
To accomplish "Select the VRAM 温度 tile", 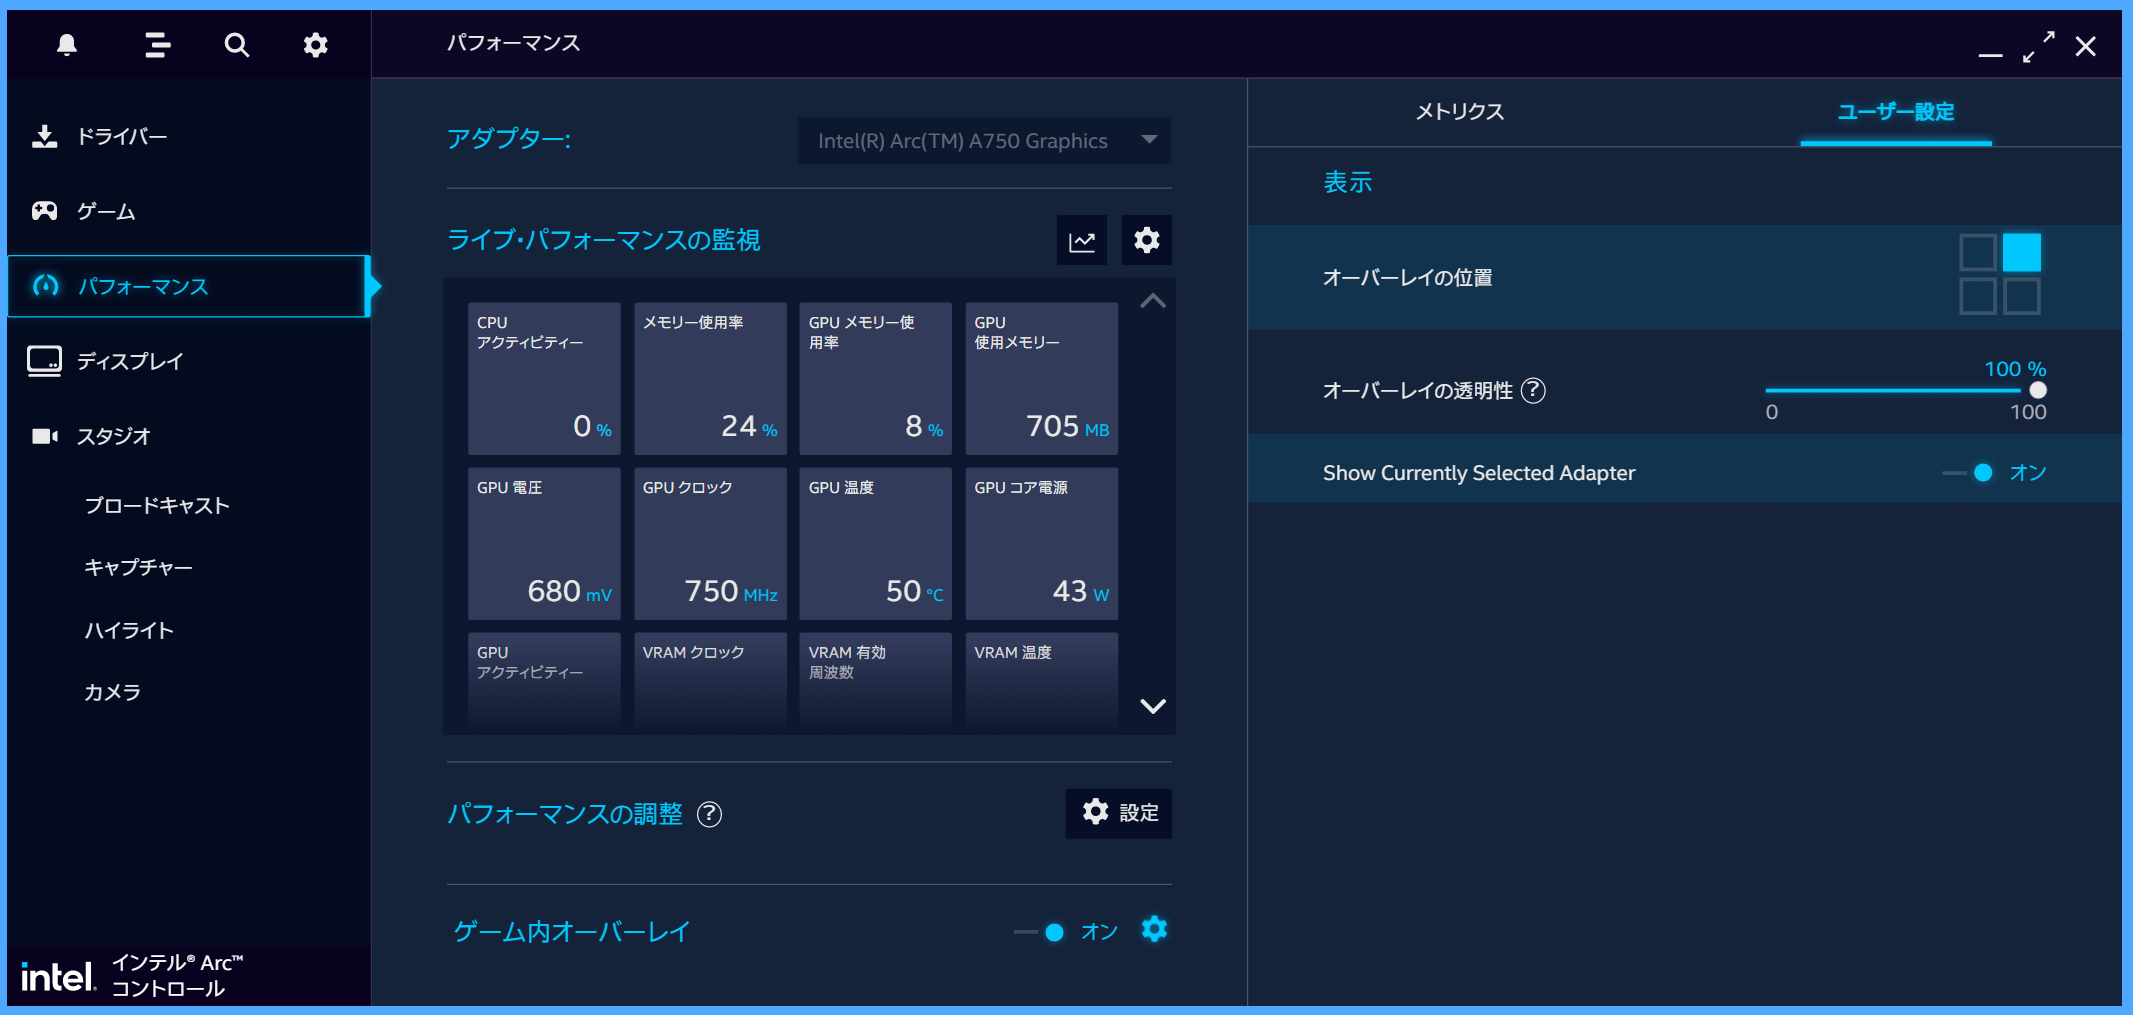I will point(1041,680).
